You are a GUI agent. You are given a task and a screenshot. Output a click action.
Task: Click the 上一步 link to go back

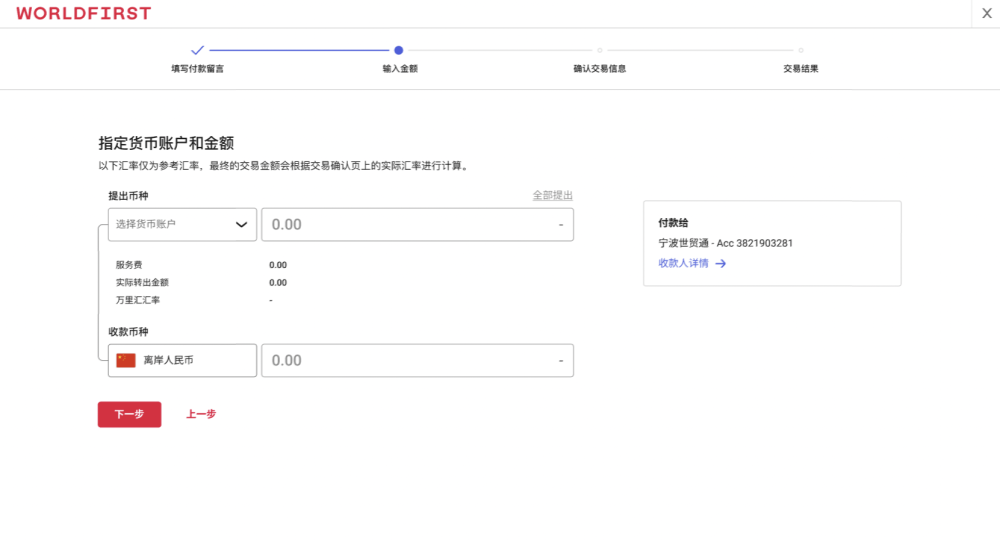coord(201,414)
